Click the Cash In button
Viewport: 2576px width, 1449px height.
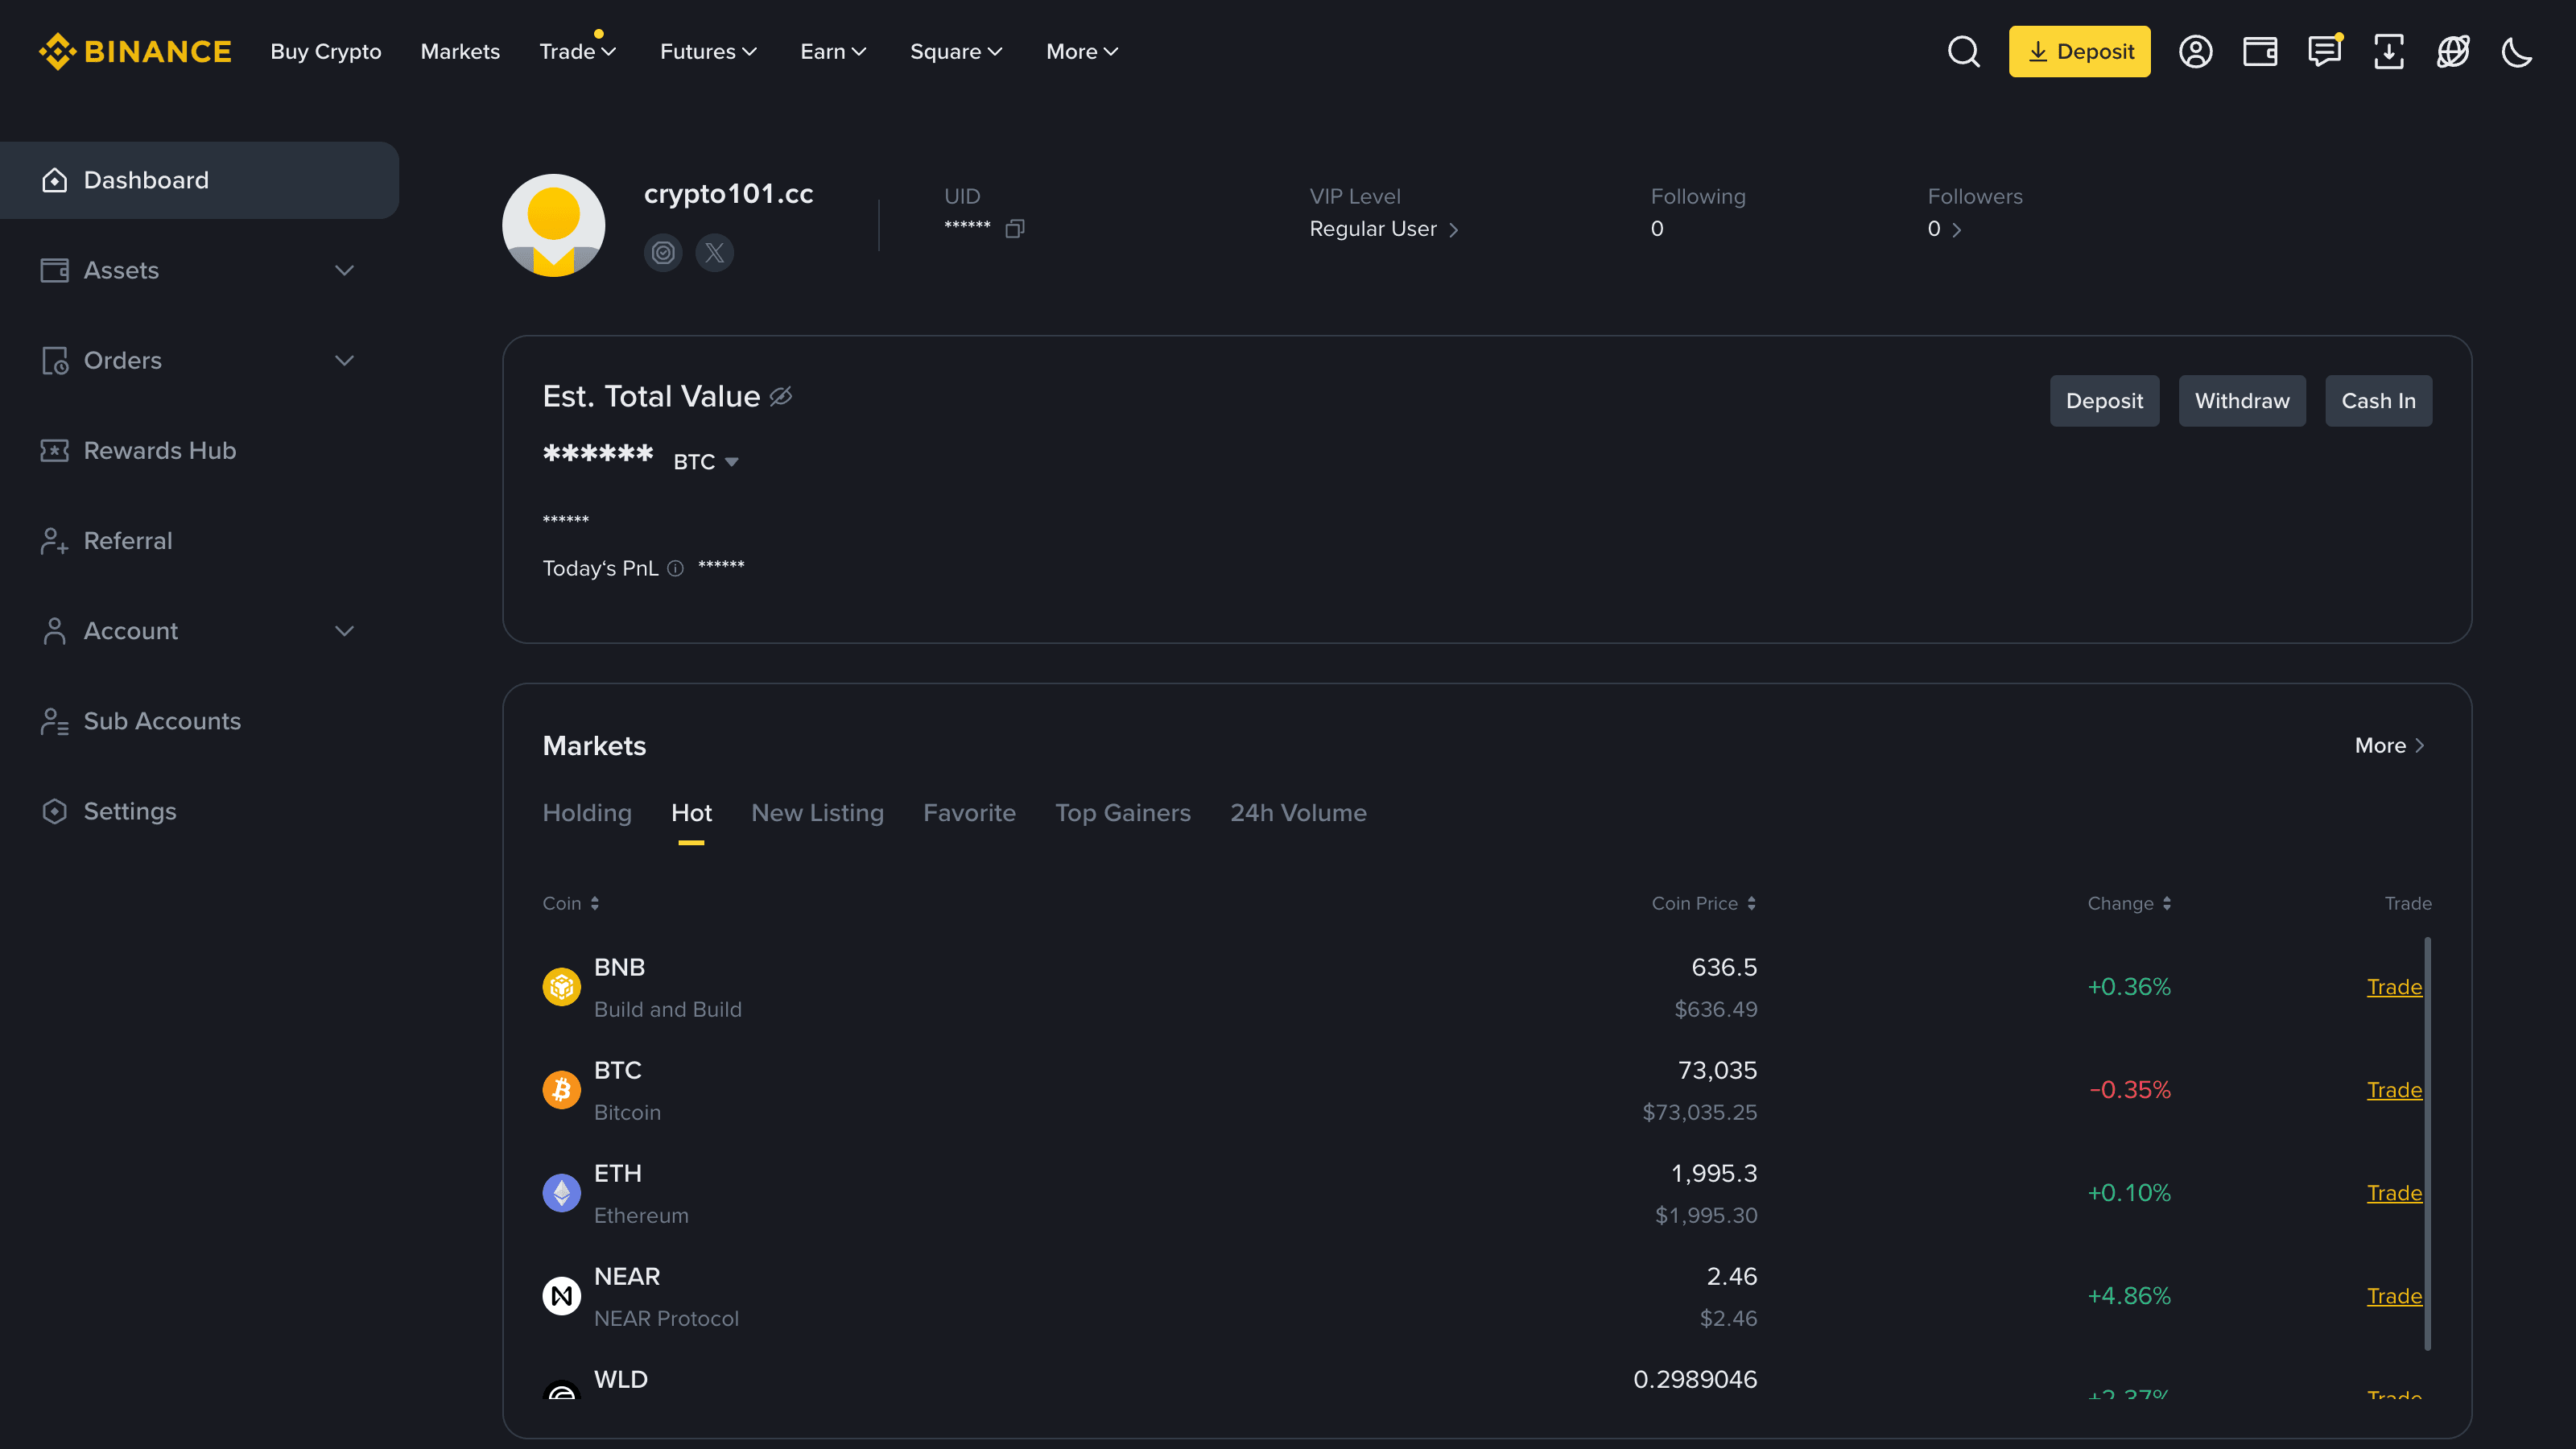pos(2378,401)
